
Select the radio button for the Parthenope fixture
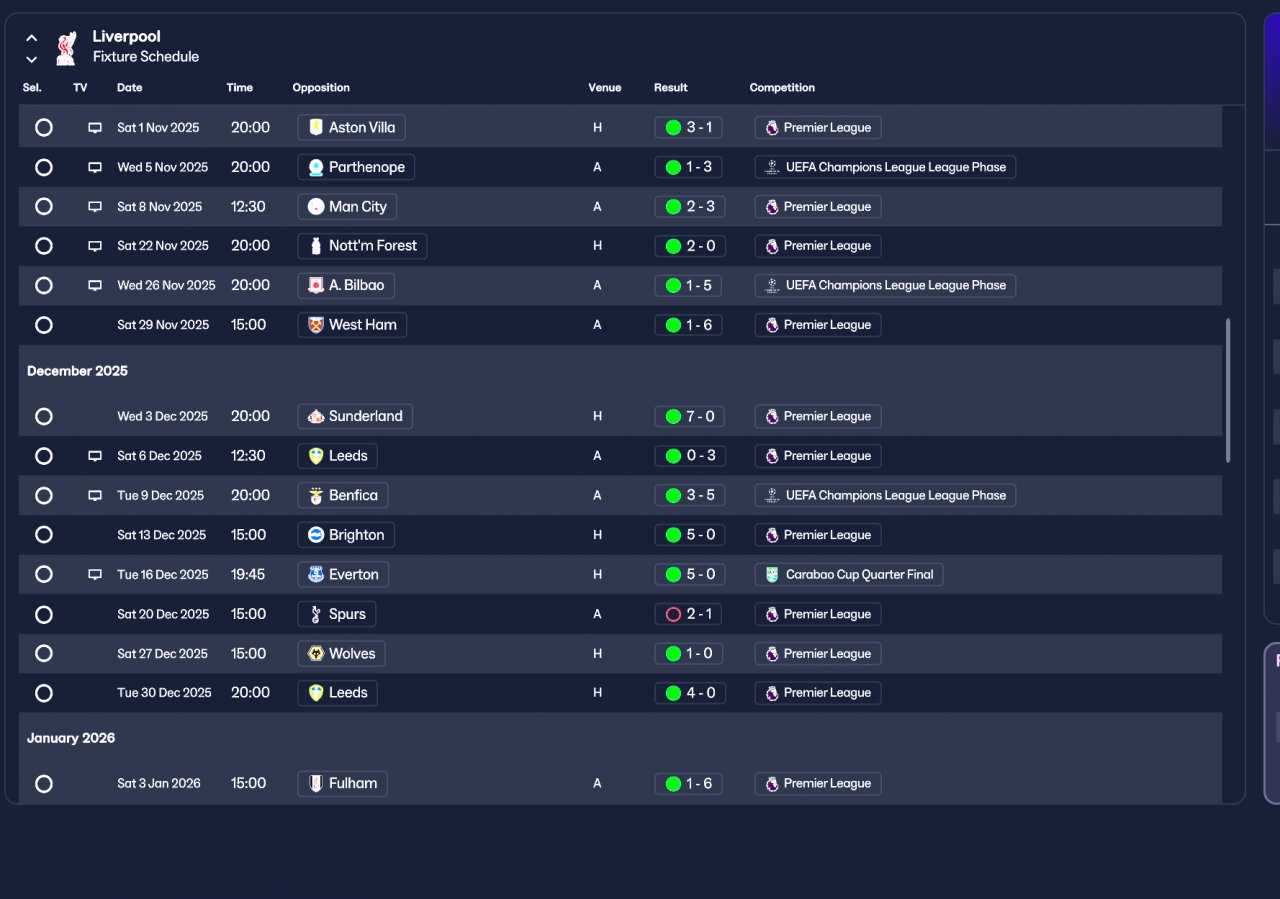[x=44, y=167]
